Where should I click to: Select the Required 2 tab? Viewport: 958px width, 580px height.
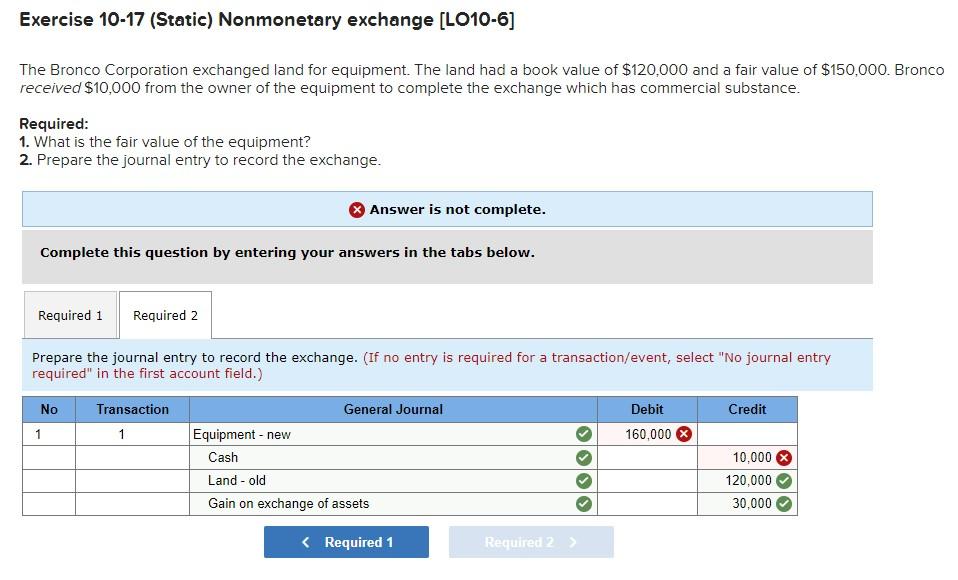click(165, 314)
